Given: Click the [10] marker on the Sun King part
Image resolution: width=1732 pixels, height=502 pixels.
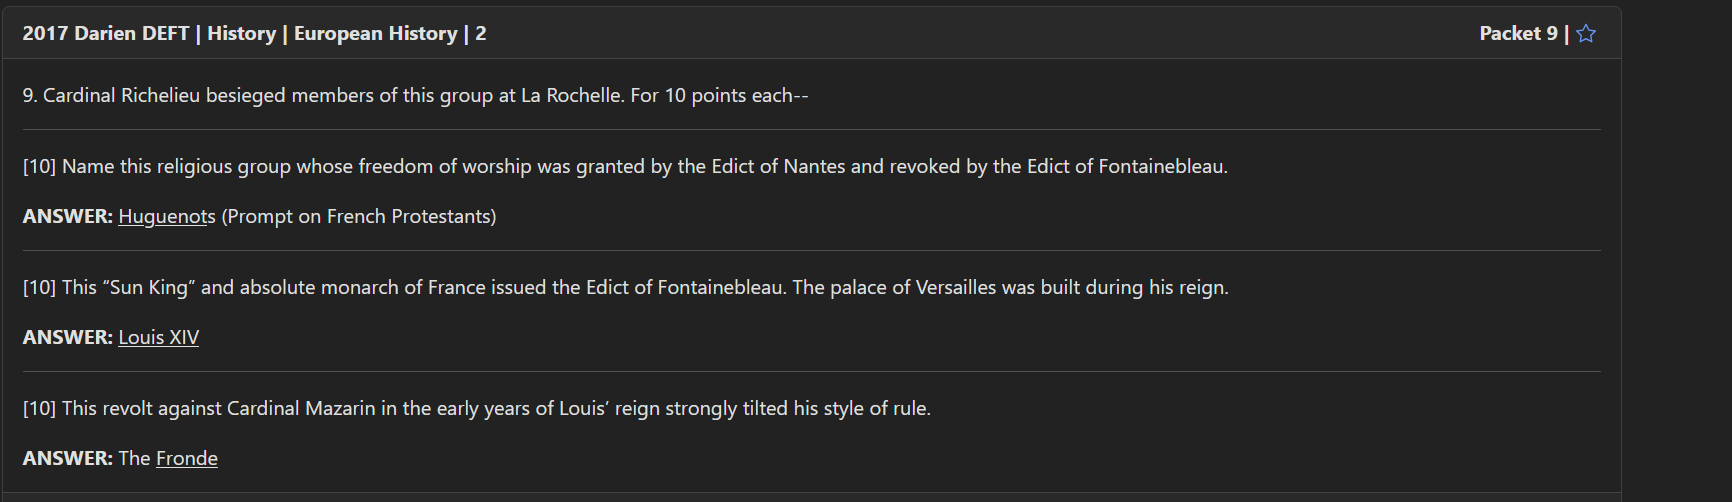Looking at the screenshot, I should 39,288.
